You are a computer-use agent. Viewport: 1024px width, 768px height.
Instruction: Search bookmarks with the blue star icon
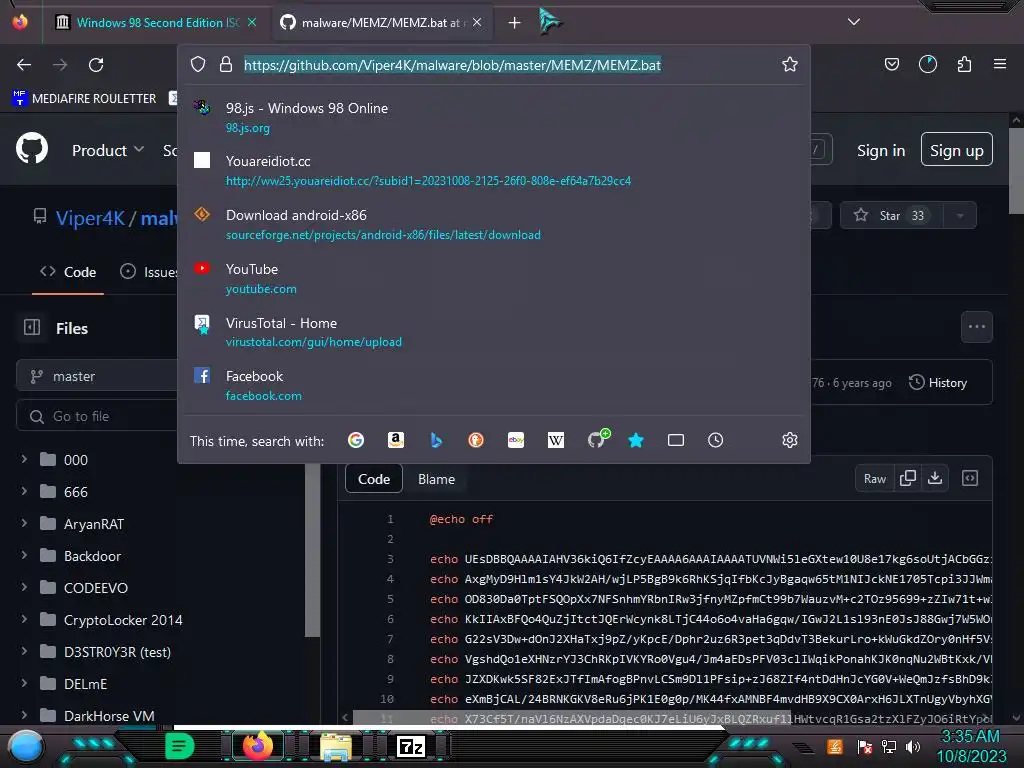(x=635, y=440)
